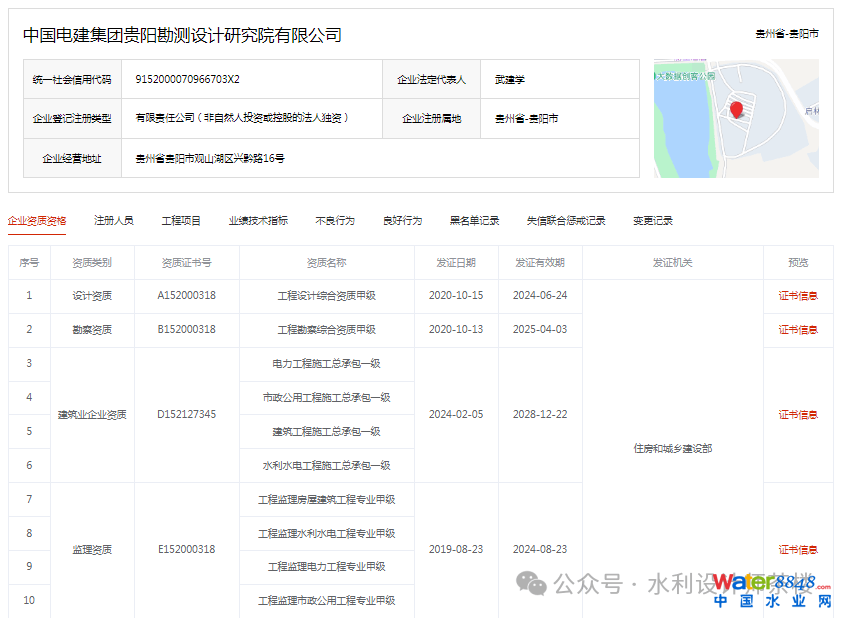Show the 不良行为 records tab
Viewport: 841px width, 618px height.
[335, 220]
